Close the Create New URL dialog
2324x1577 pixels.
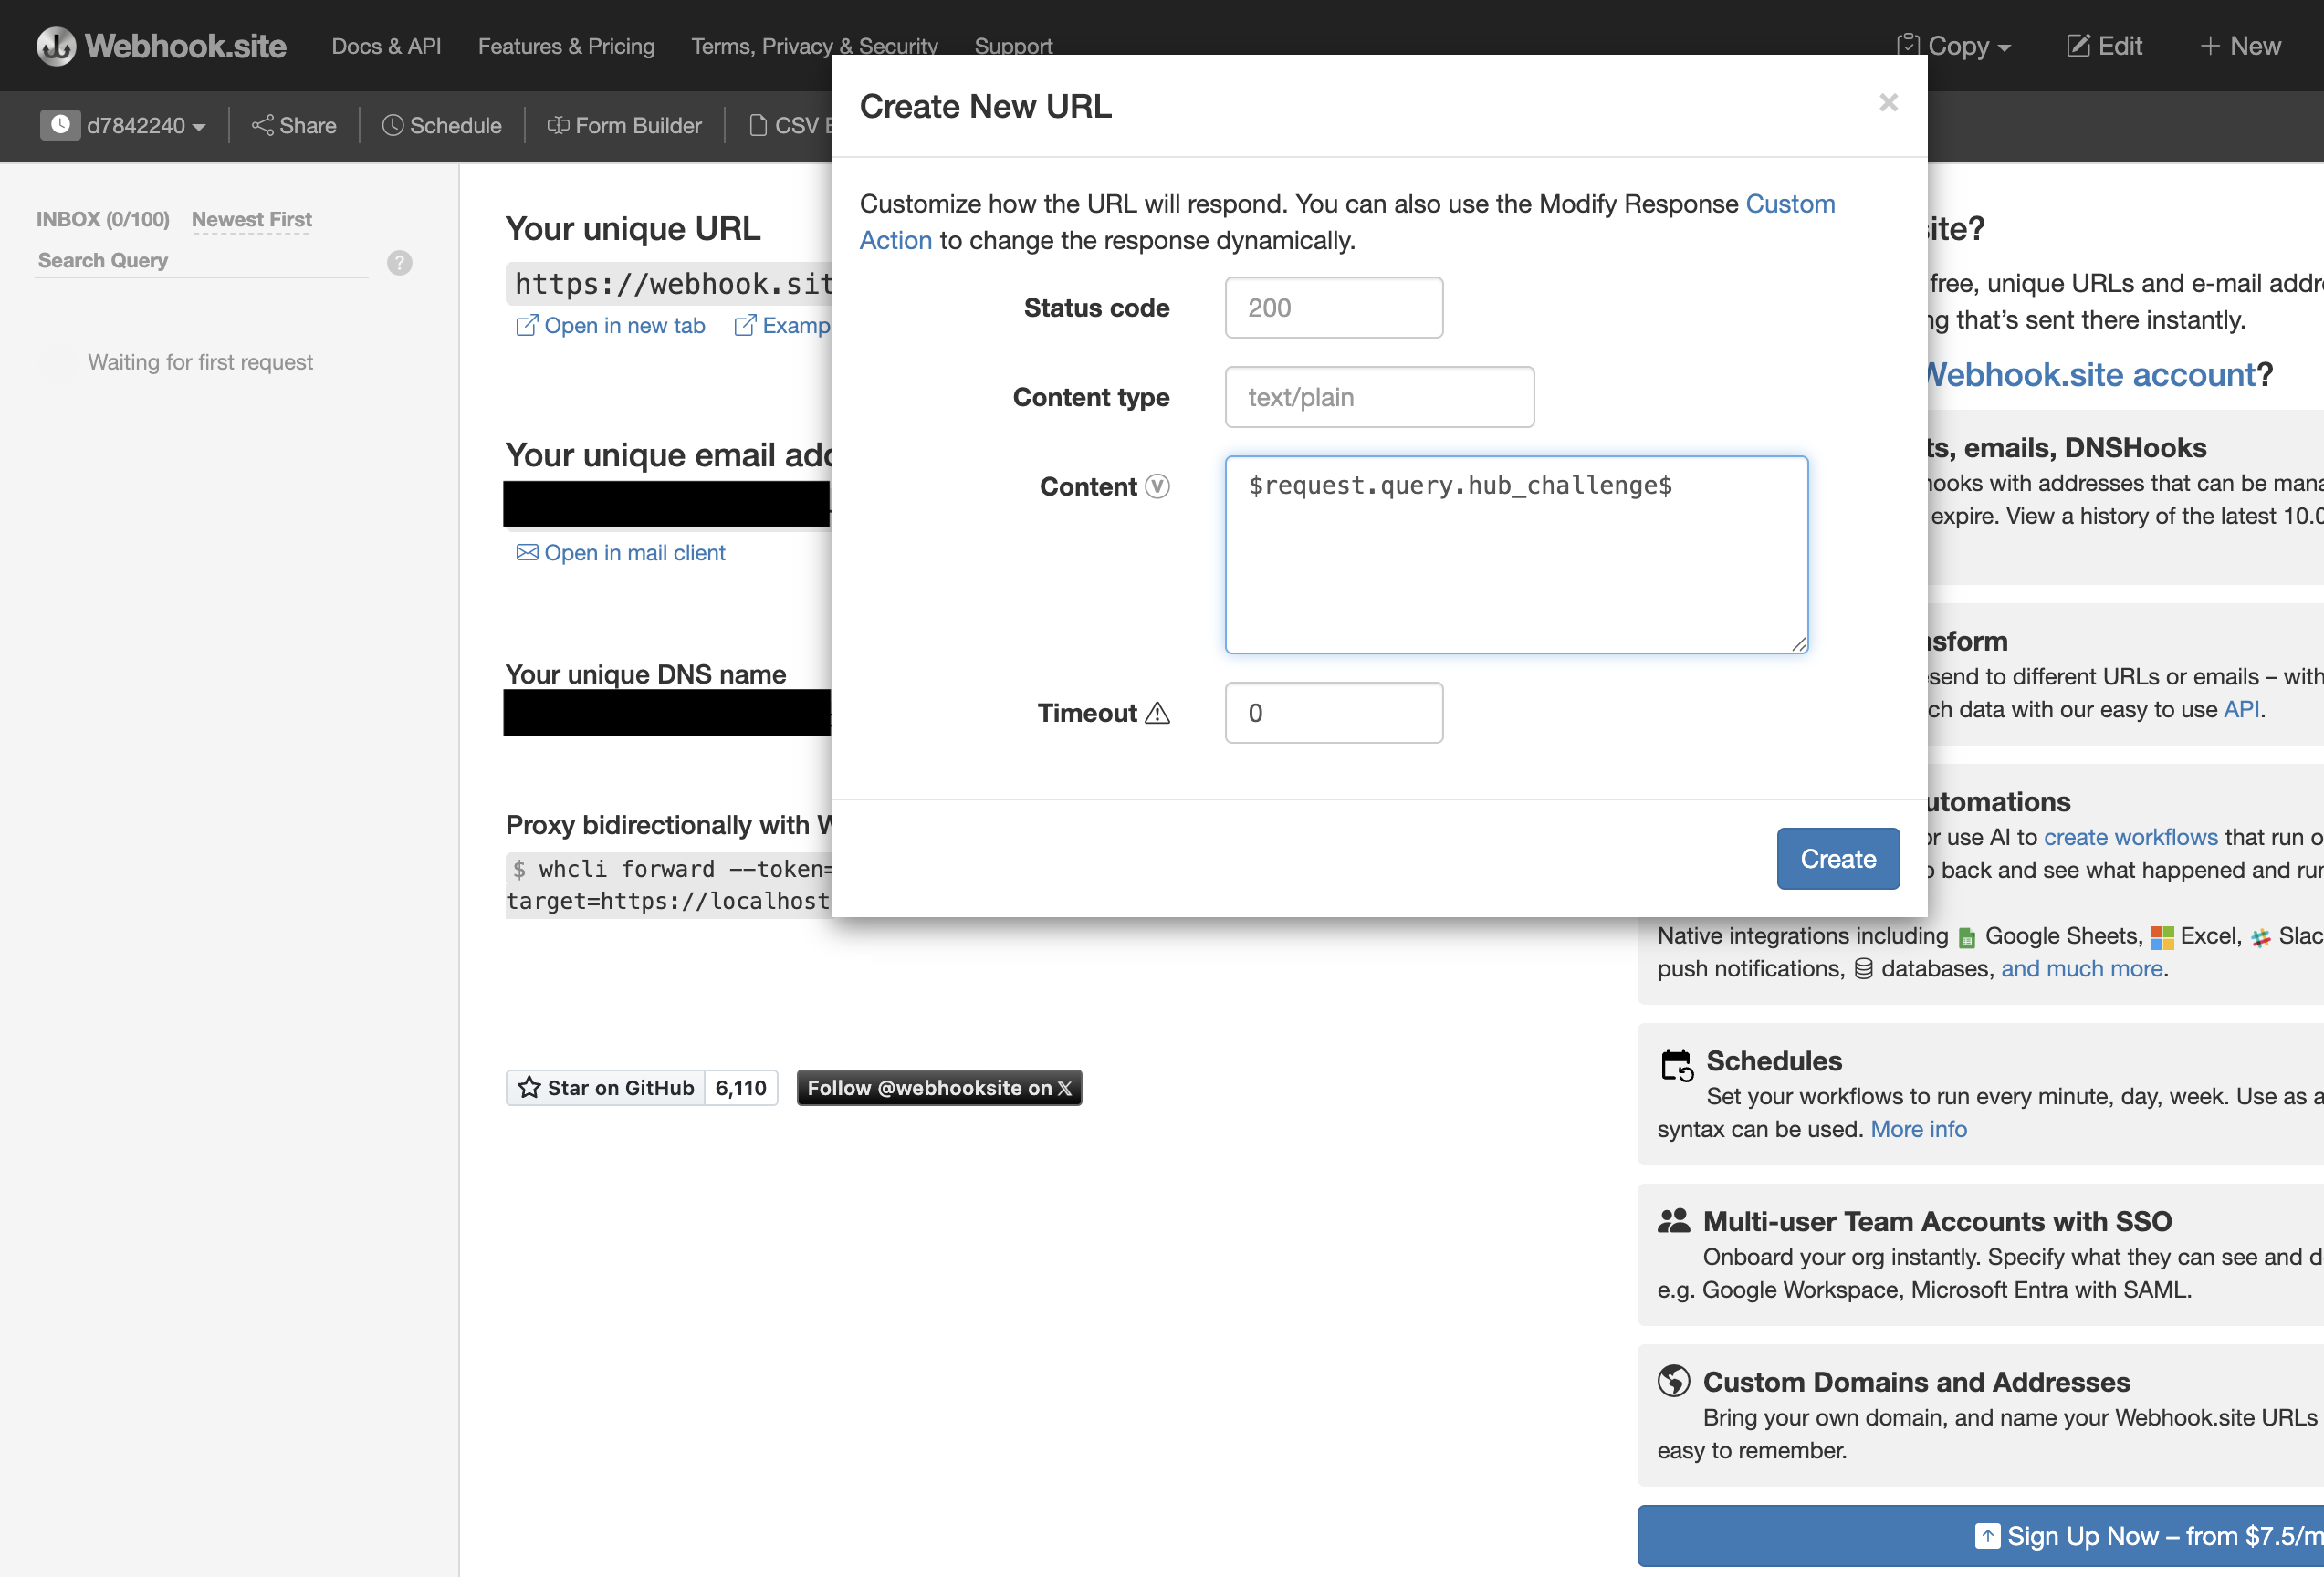[x=1888, y=102]
